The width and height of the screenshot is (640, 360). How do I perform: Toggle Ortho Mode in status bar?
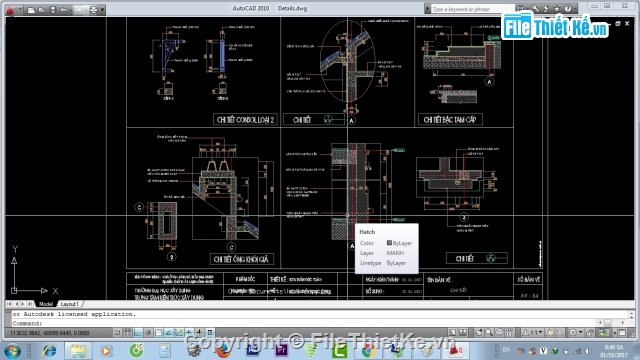coord(138,333)
